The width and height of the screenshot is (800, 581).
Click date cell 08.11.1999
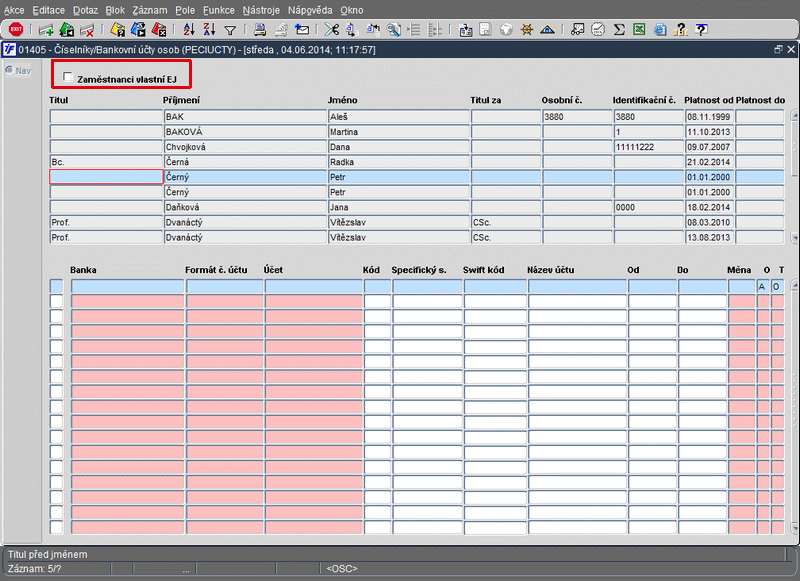point(709,117)
